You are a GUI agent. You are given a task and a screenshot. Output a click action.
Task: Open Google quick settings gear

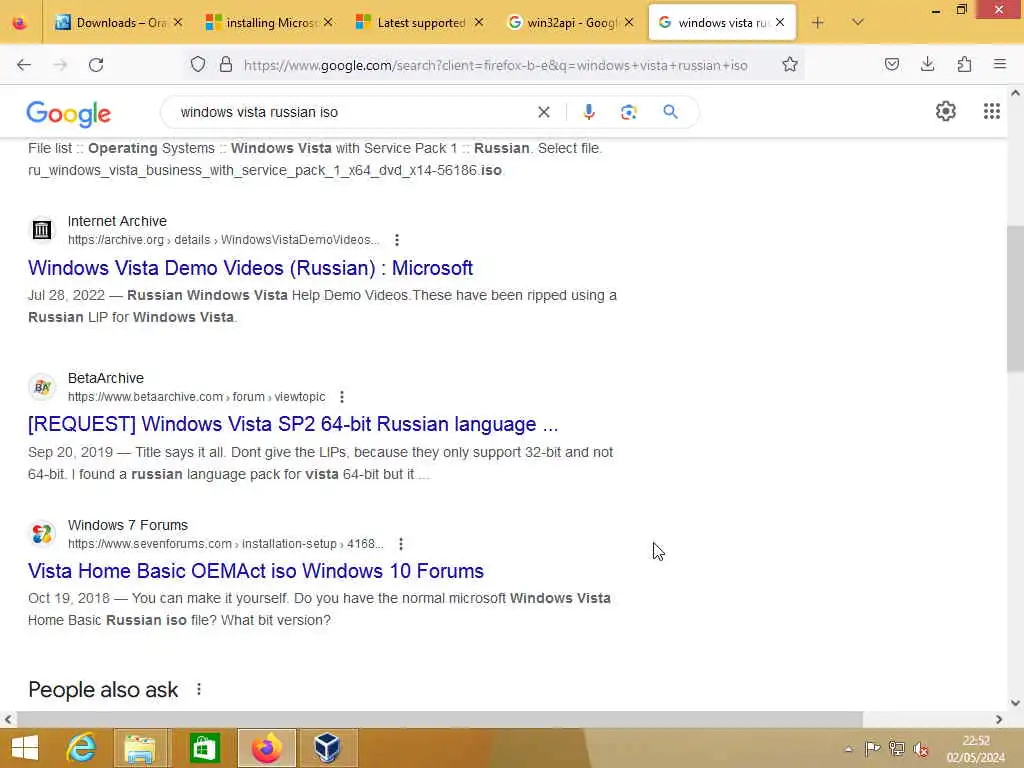pyautogui.click(x=945, y=111)
